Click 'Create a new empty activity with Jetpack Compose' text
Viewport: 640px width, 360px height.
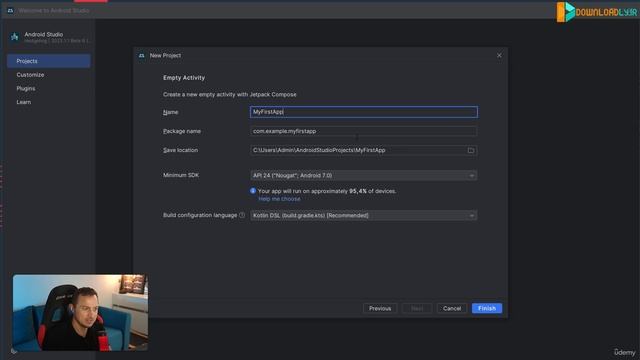pos(230,94)
